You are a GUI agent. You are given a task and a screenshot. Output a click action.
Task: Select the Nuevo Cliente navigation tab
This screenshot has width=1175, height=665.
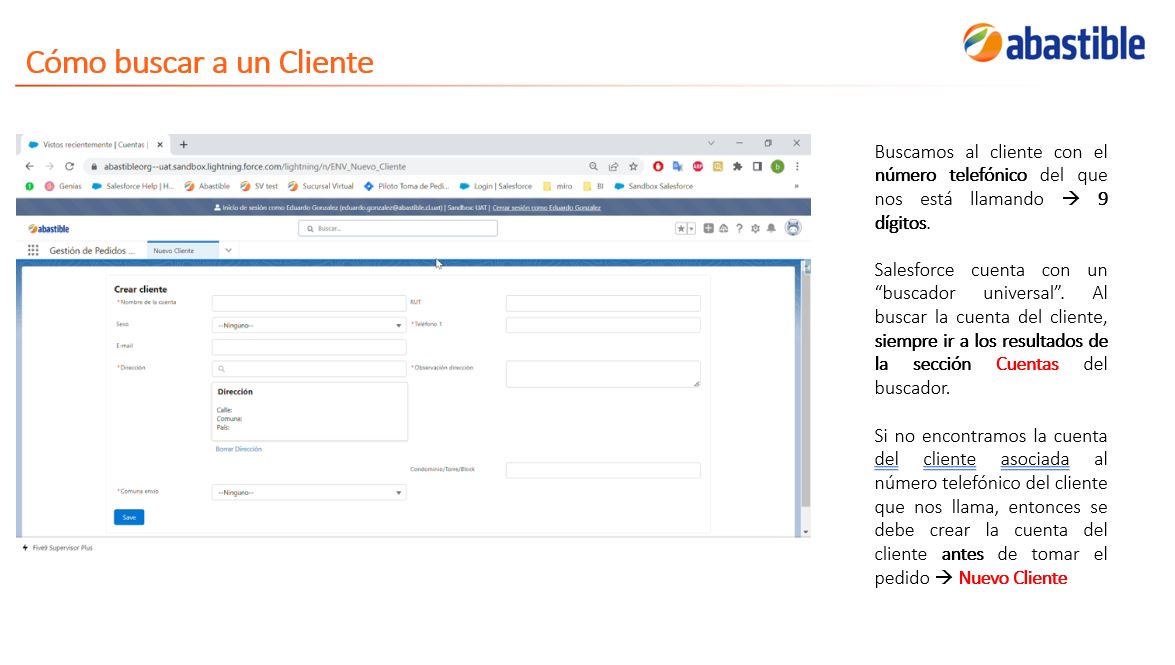tap(182, 250)
